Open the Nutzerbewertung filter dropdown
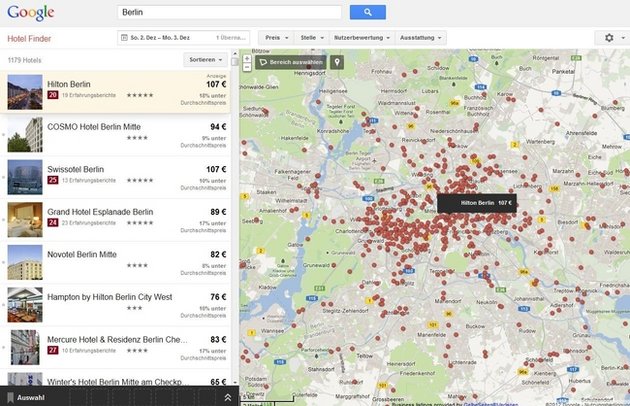The width and height of the screenshot is (630, 406). tap(360, 37)
